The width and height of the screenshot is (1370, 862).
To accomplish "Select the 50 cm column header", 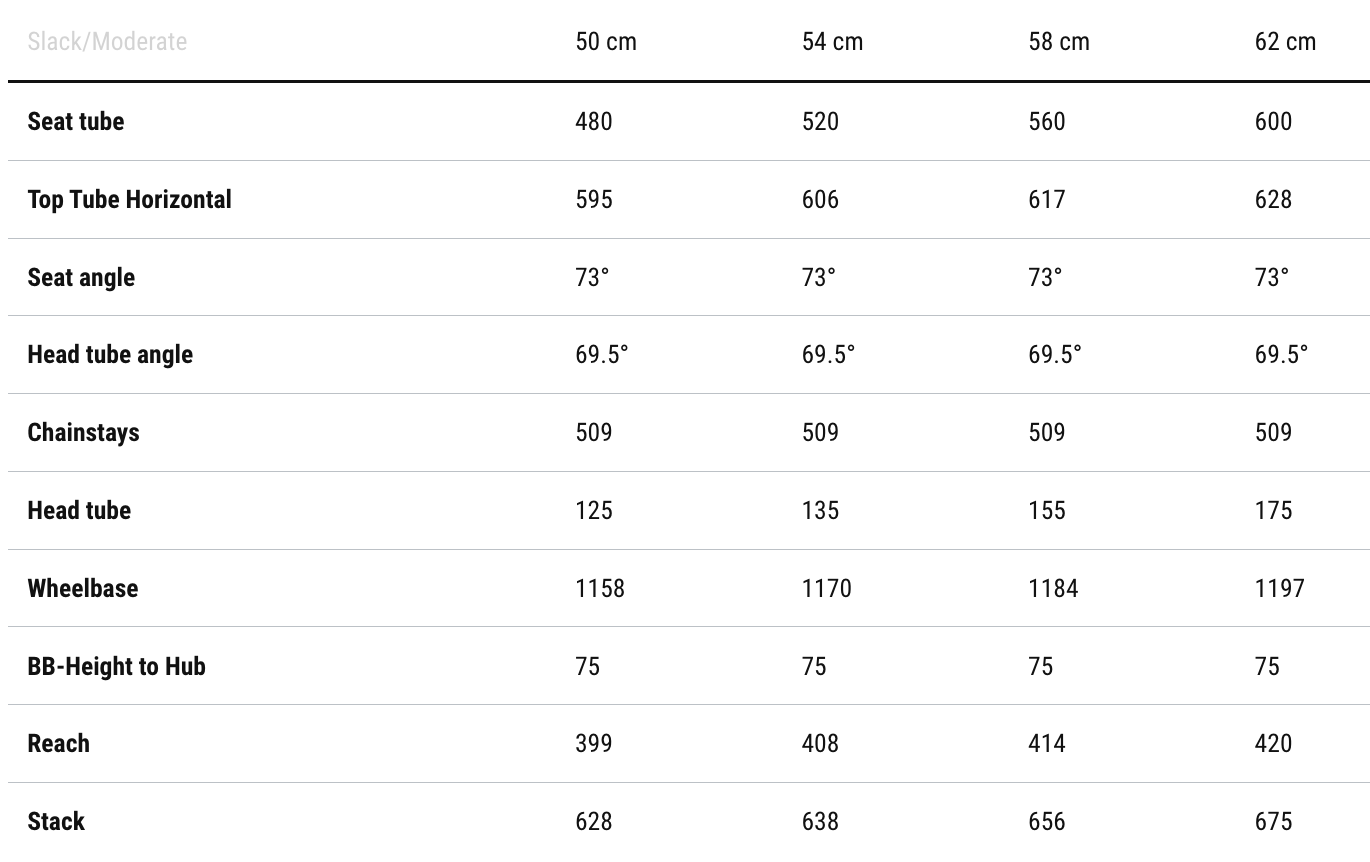I will click(x=606, y=42).
